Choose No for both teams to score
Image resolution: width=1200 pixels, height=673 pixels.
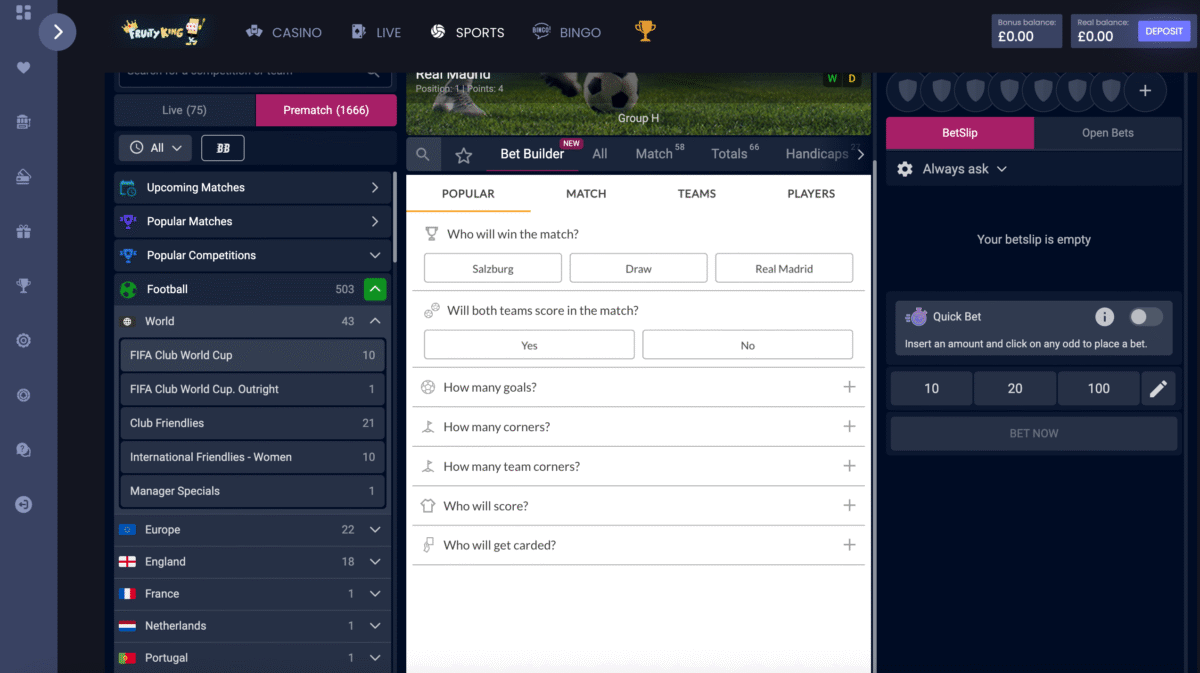748,345
